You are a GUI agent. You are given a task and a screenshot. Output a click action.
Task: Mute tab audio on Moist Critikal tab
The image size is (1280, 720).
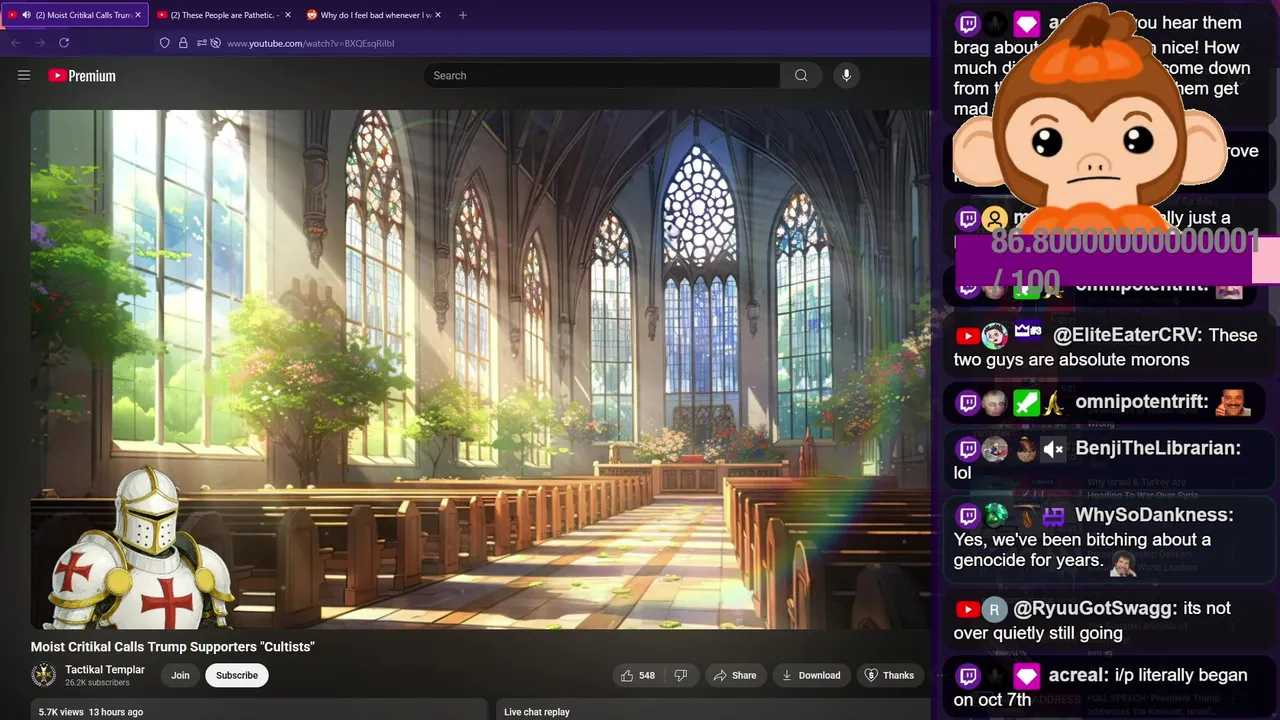[x=26, y=15]
